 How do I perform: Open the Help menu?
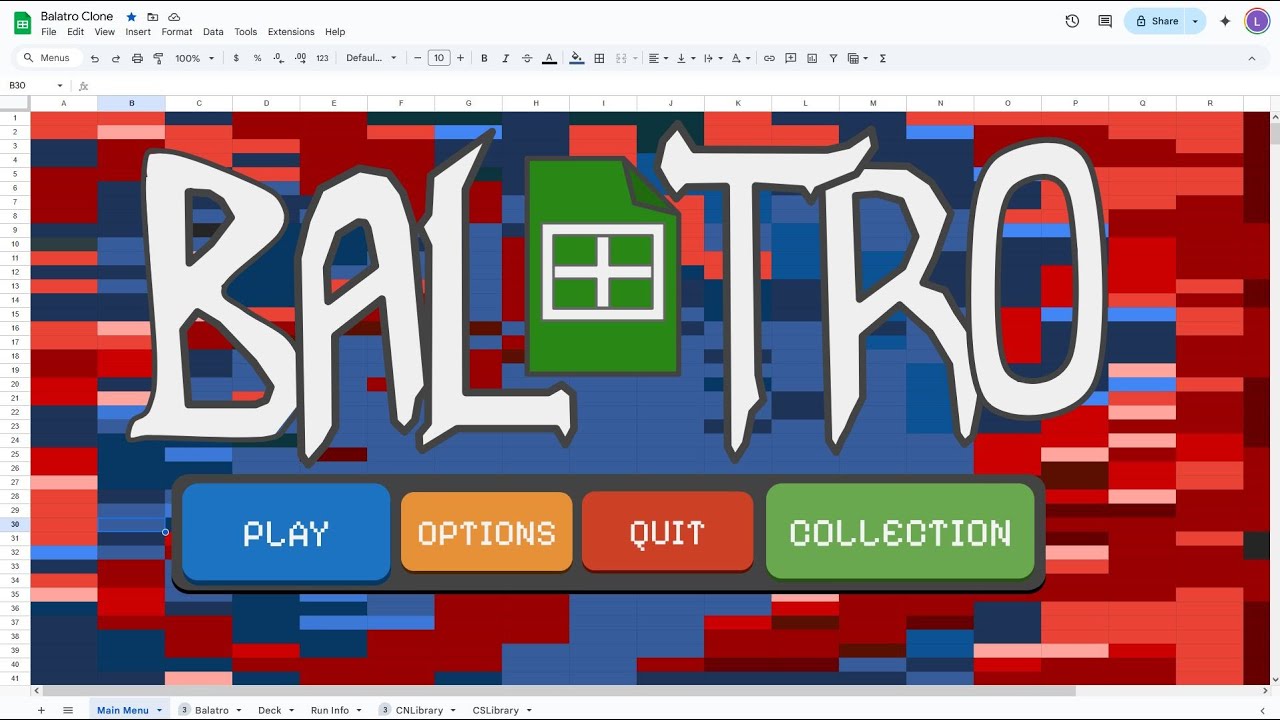pyautogui.click(x=335, y=32)
